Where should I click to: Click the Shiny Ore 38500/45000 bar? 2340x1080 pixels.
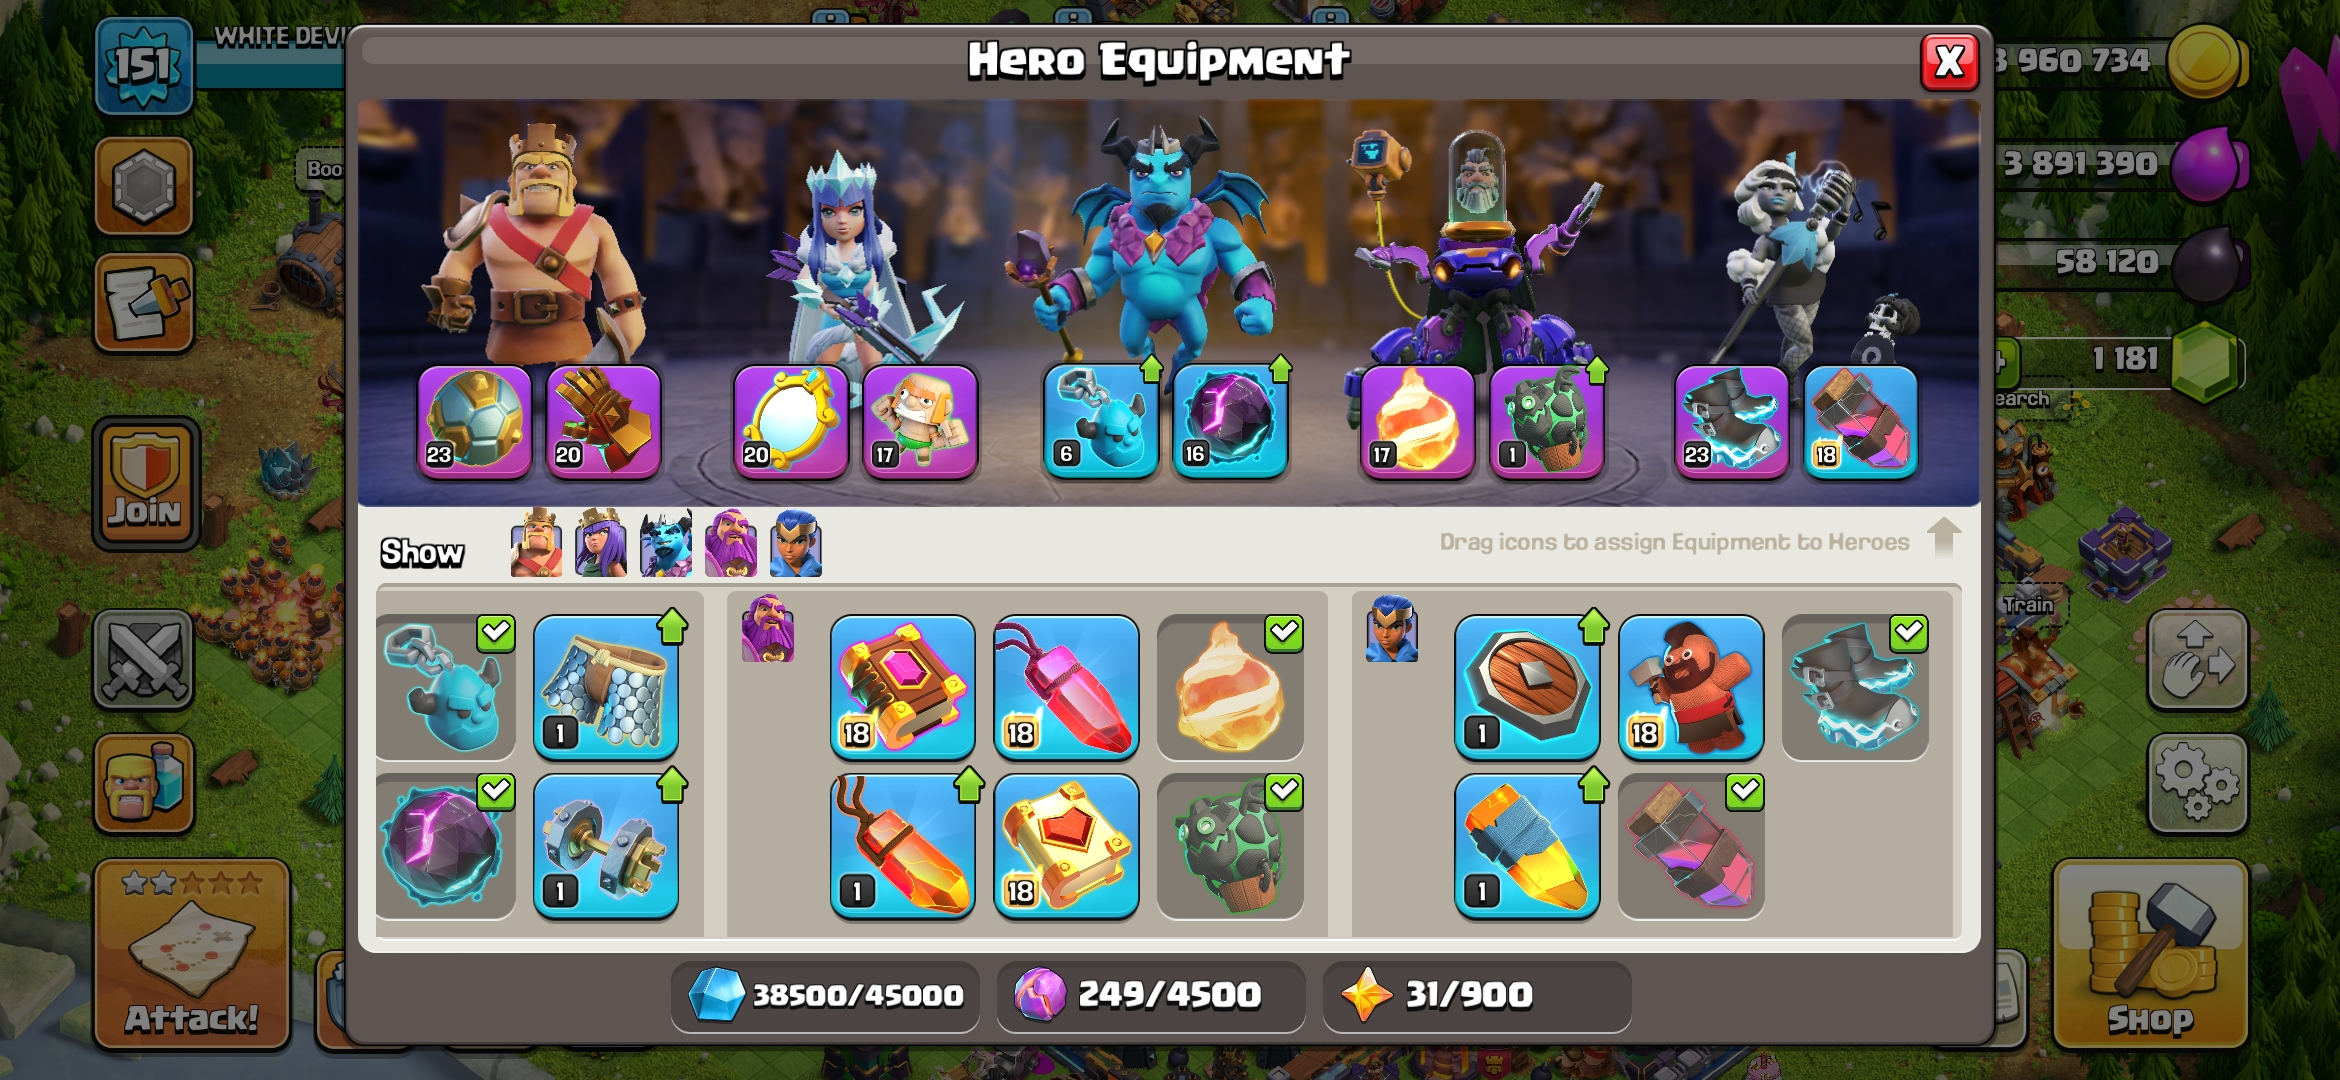[x=826, y=995]
